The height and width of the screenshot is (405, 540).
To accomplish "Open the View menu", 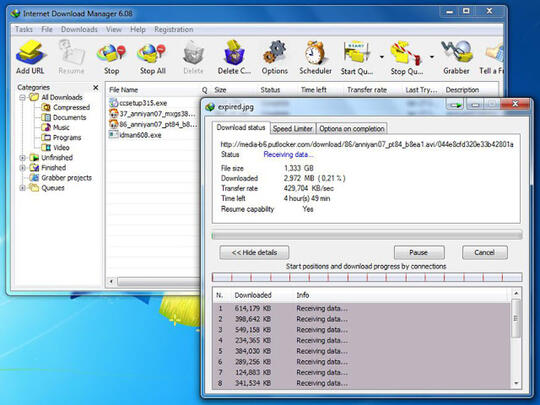I will pos(114,29).
